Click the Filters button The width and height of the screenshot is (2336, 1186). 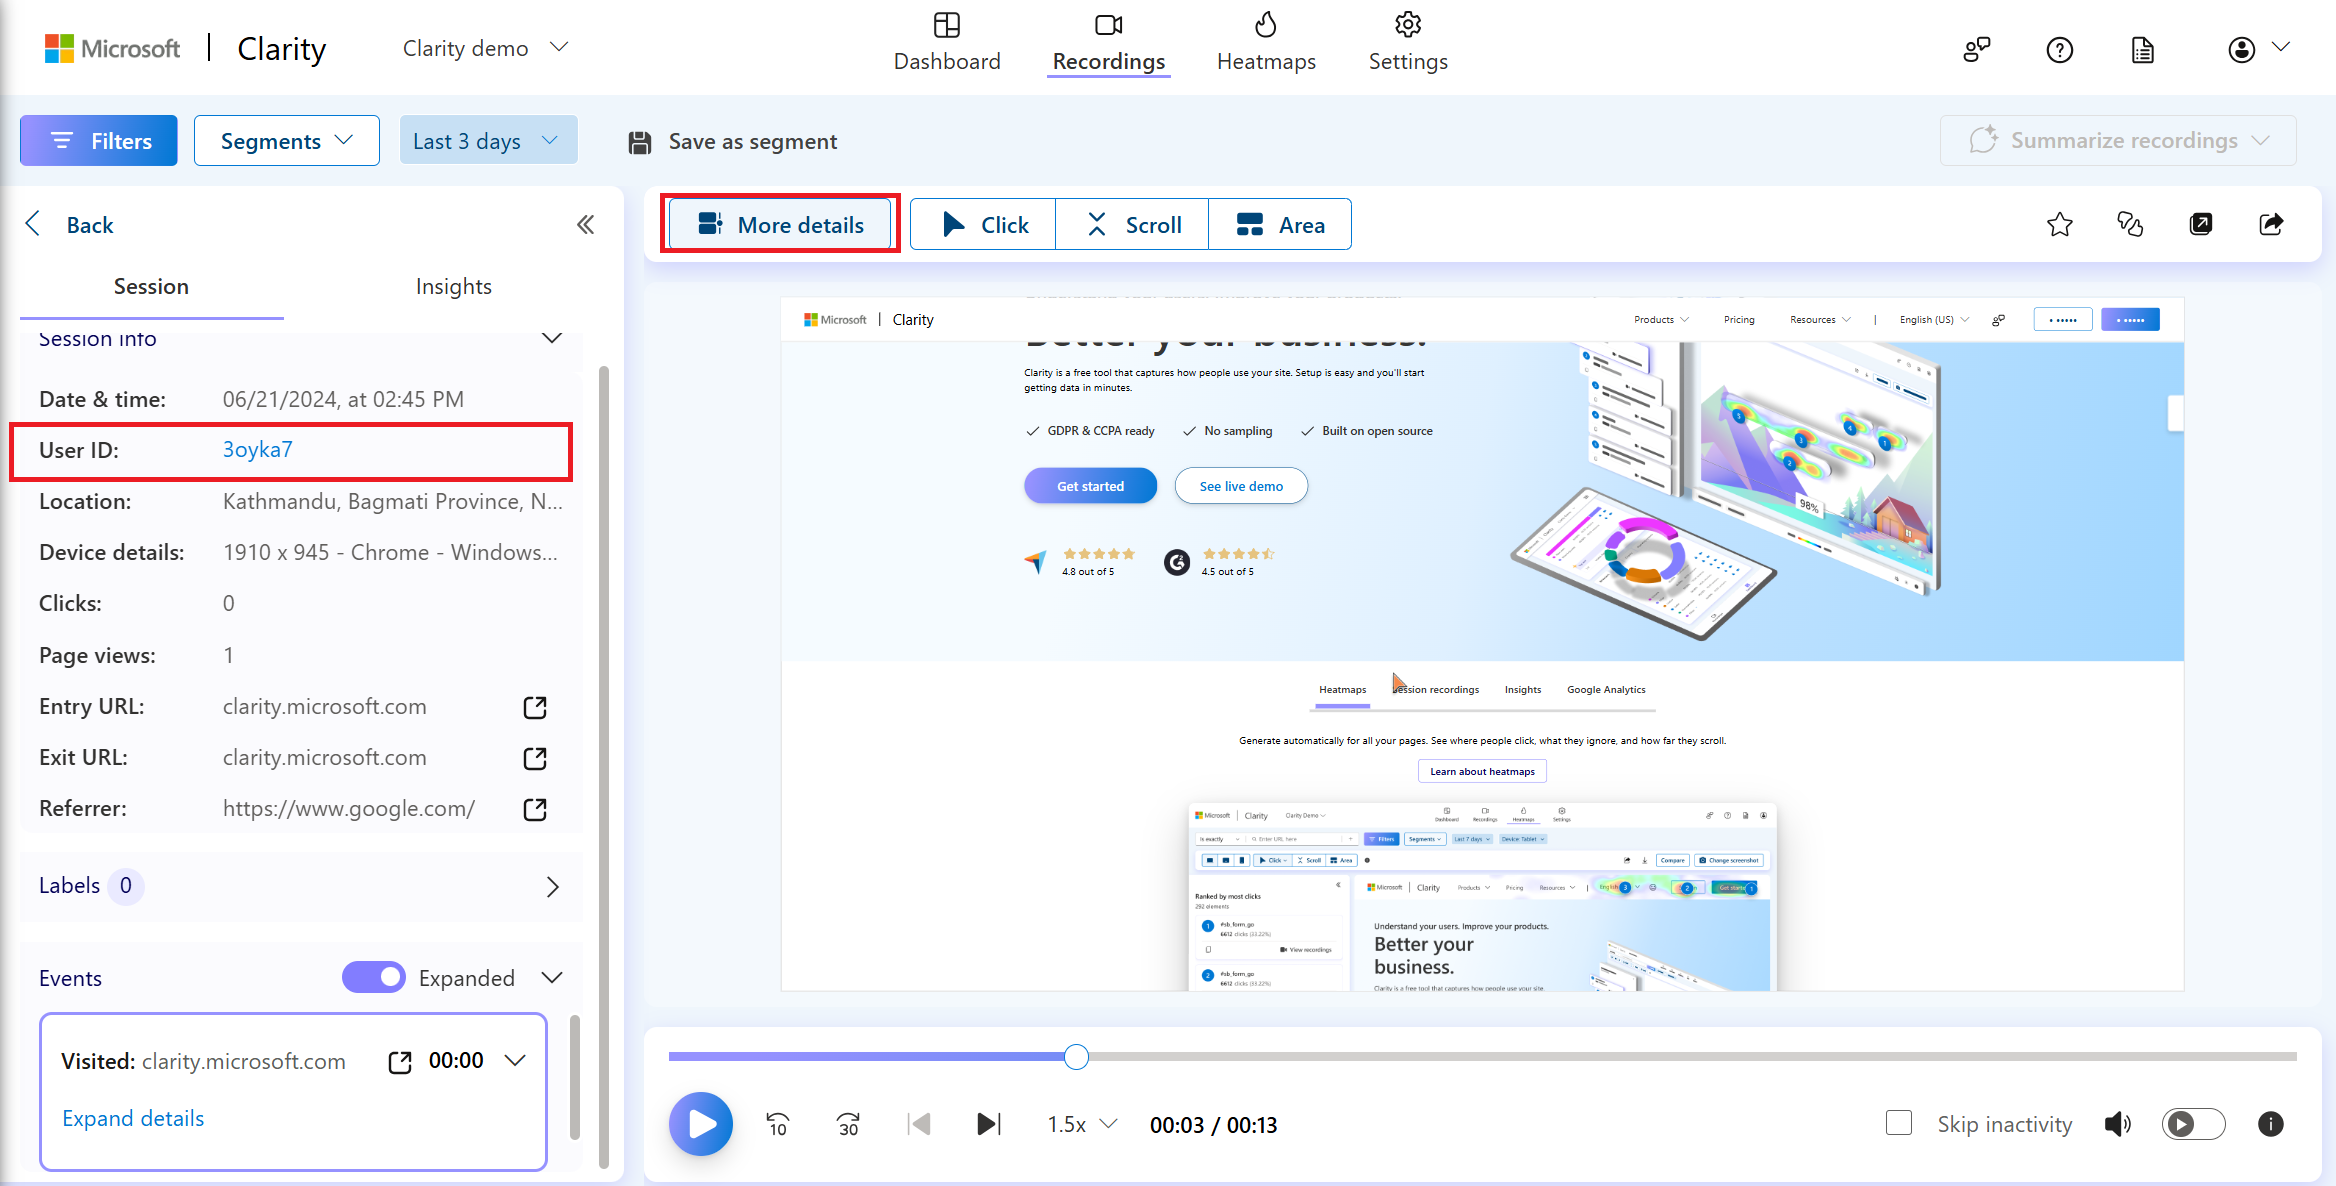[99, 141]
